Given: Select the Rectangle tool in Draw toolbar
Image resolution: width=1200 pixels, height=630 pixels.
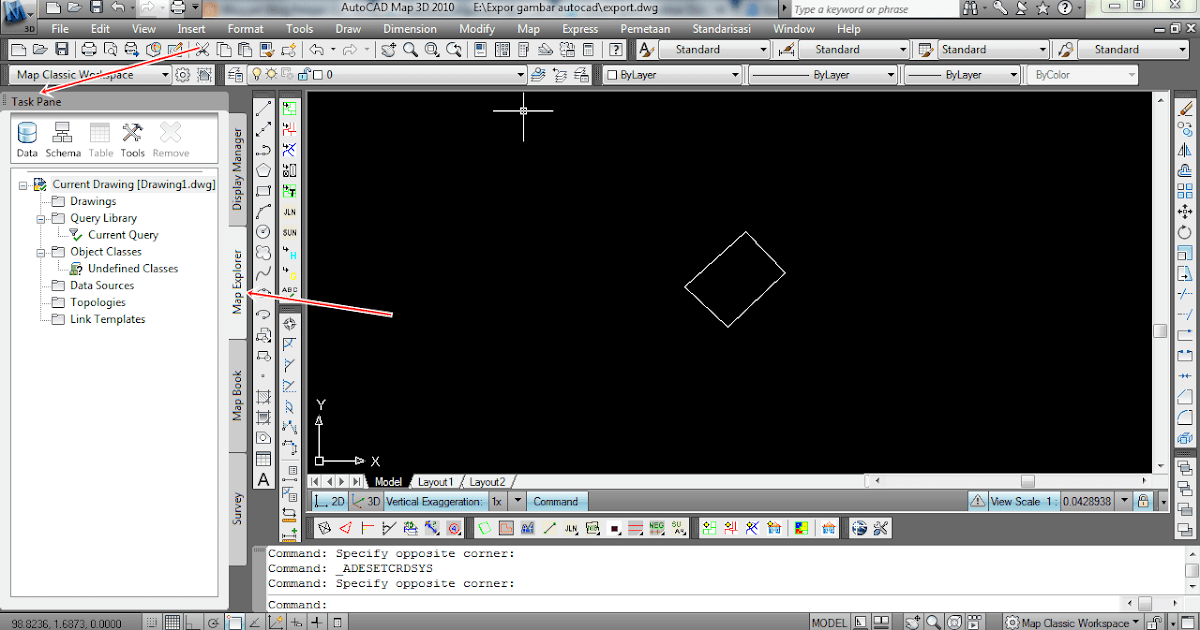Looking at the screenshot, I should [x=264, y=191].
